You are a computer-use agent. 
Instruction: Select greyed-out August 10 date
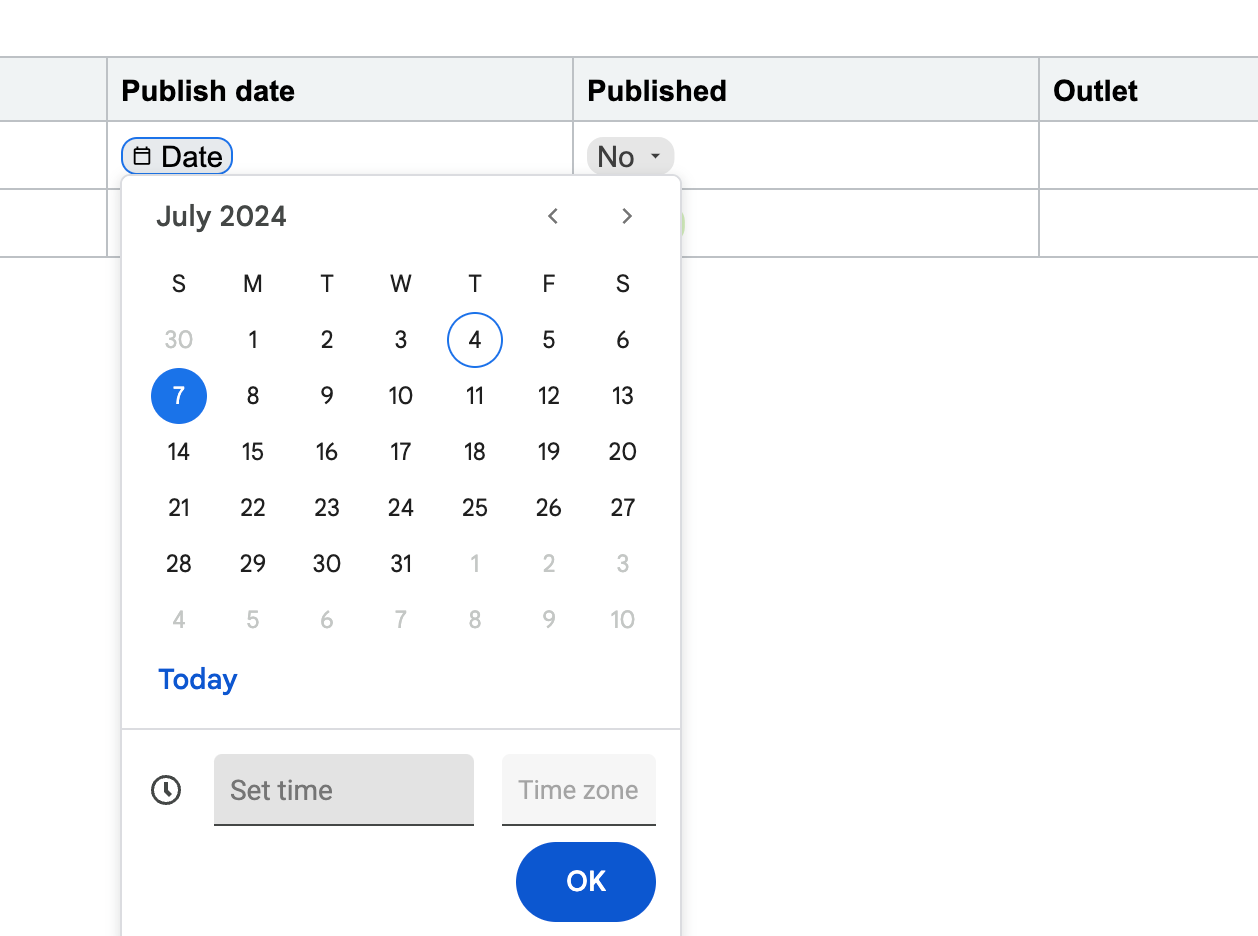click(623, 620)
